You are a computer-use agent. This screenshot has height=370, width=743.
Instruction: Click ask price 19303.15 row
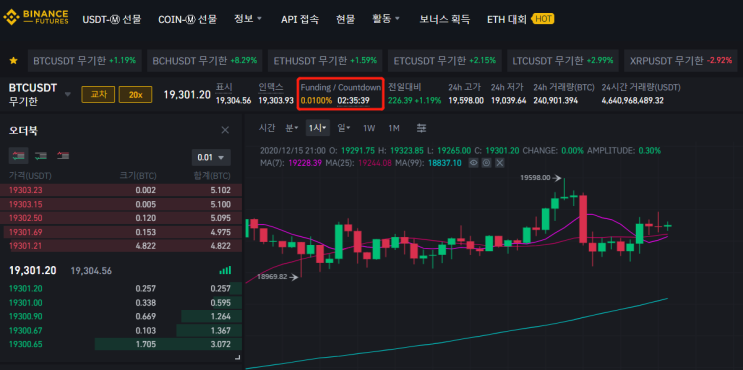(x=121, y=204)
